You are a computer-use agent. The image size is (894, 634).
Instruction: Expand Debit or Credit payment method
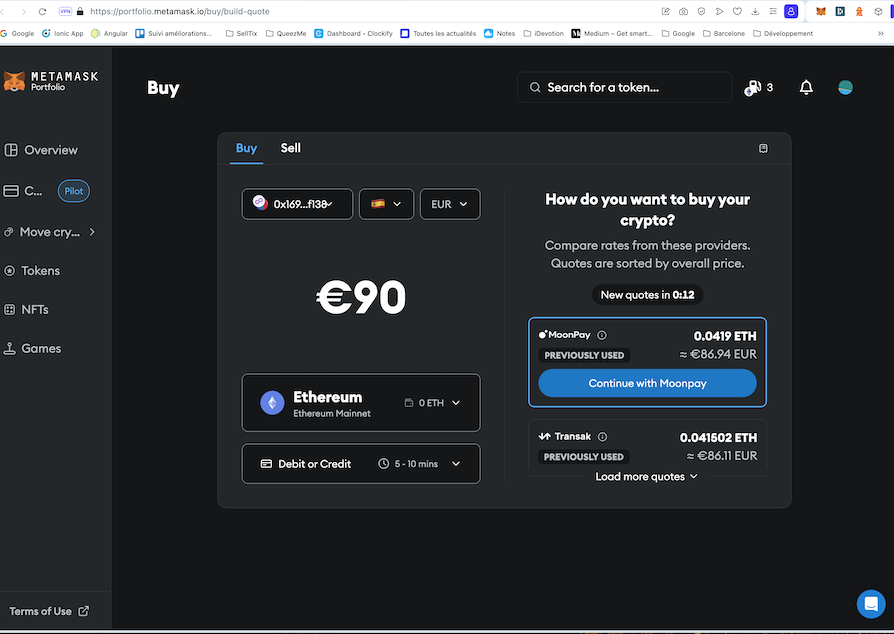coord(360,464)
